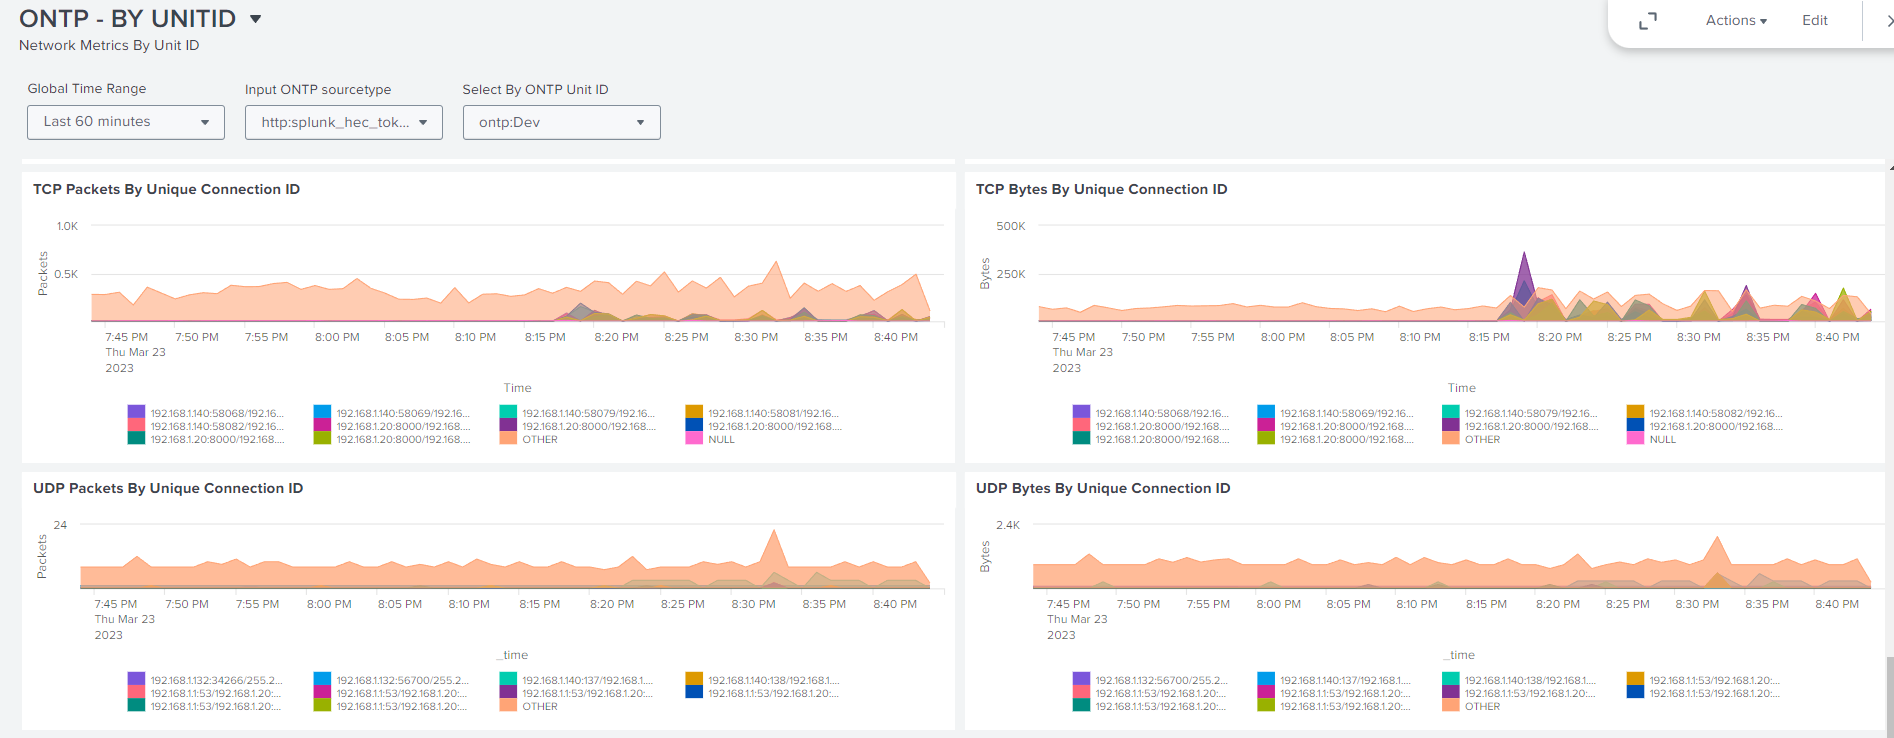This screenshot has height=738, width=1894.
Task: Click the UDP Bytes By Unique Connection ID title
Action: (x=1103, y=488)
